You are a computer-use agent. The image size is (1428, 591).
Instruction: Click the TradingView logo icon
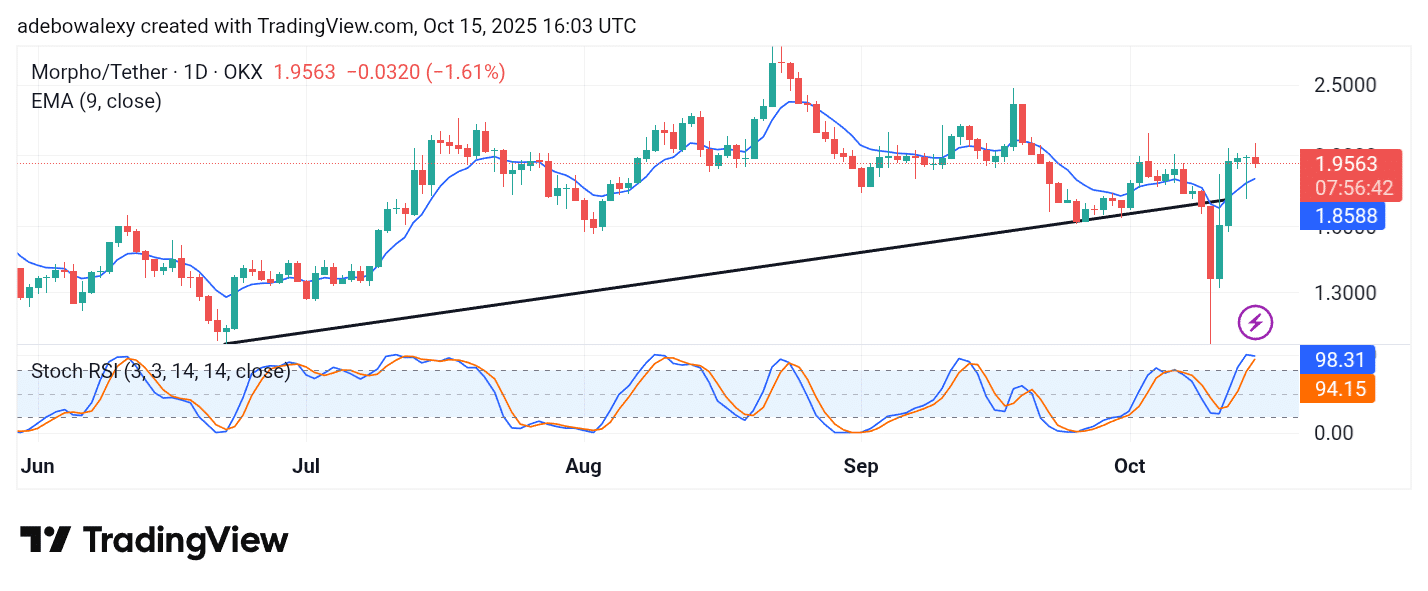[x=45, y=541]
